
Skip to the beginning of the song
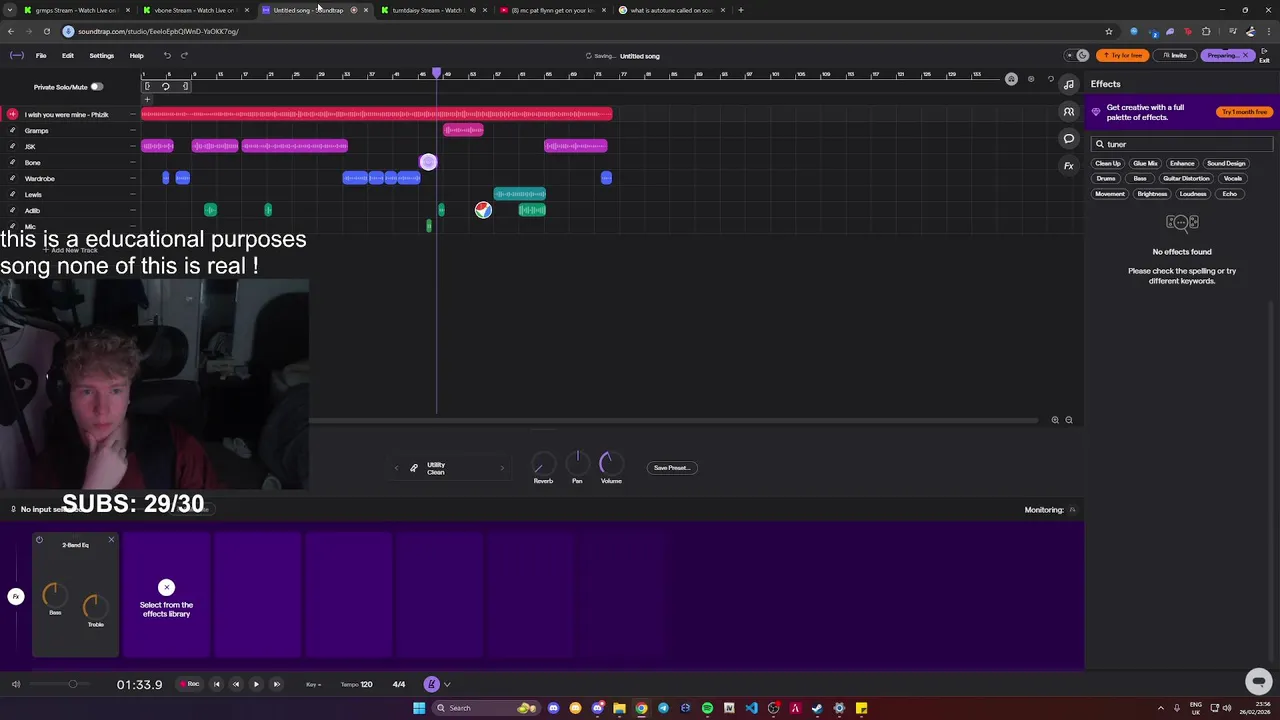click(x=216, y=684)
